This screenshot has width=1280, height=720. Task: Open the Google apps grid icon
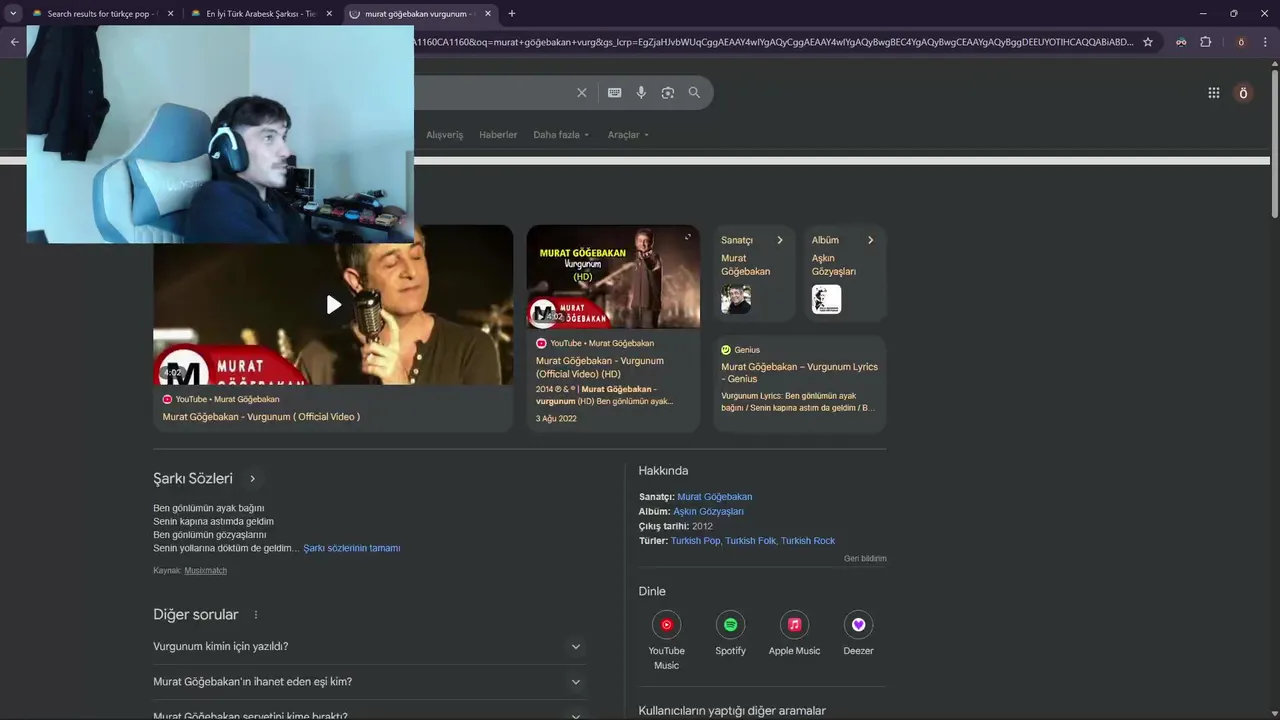(1213, 93)
